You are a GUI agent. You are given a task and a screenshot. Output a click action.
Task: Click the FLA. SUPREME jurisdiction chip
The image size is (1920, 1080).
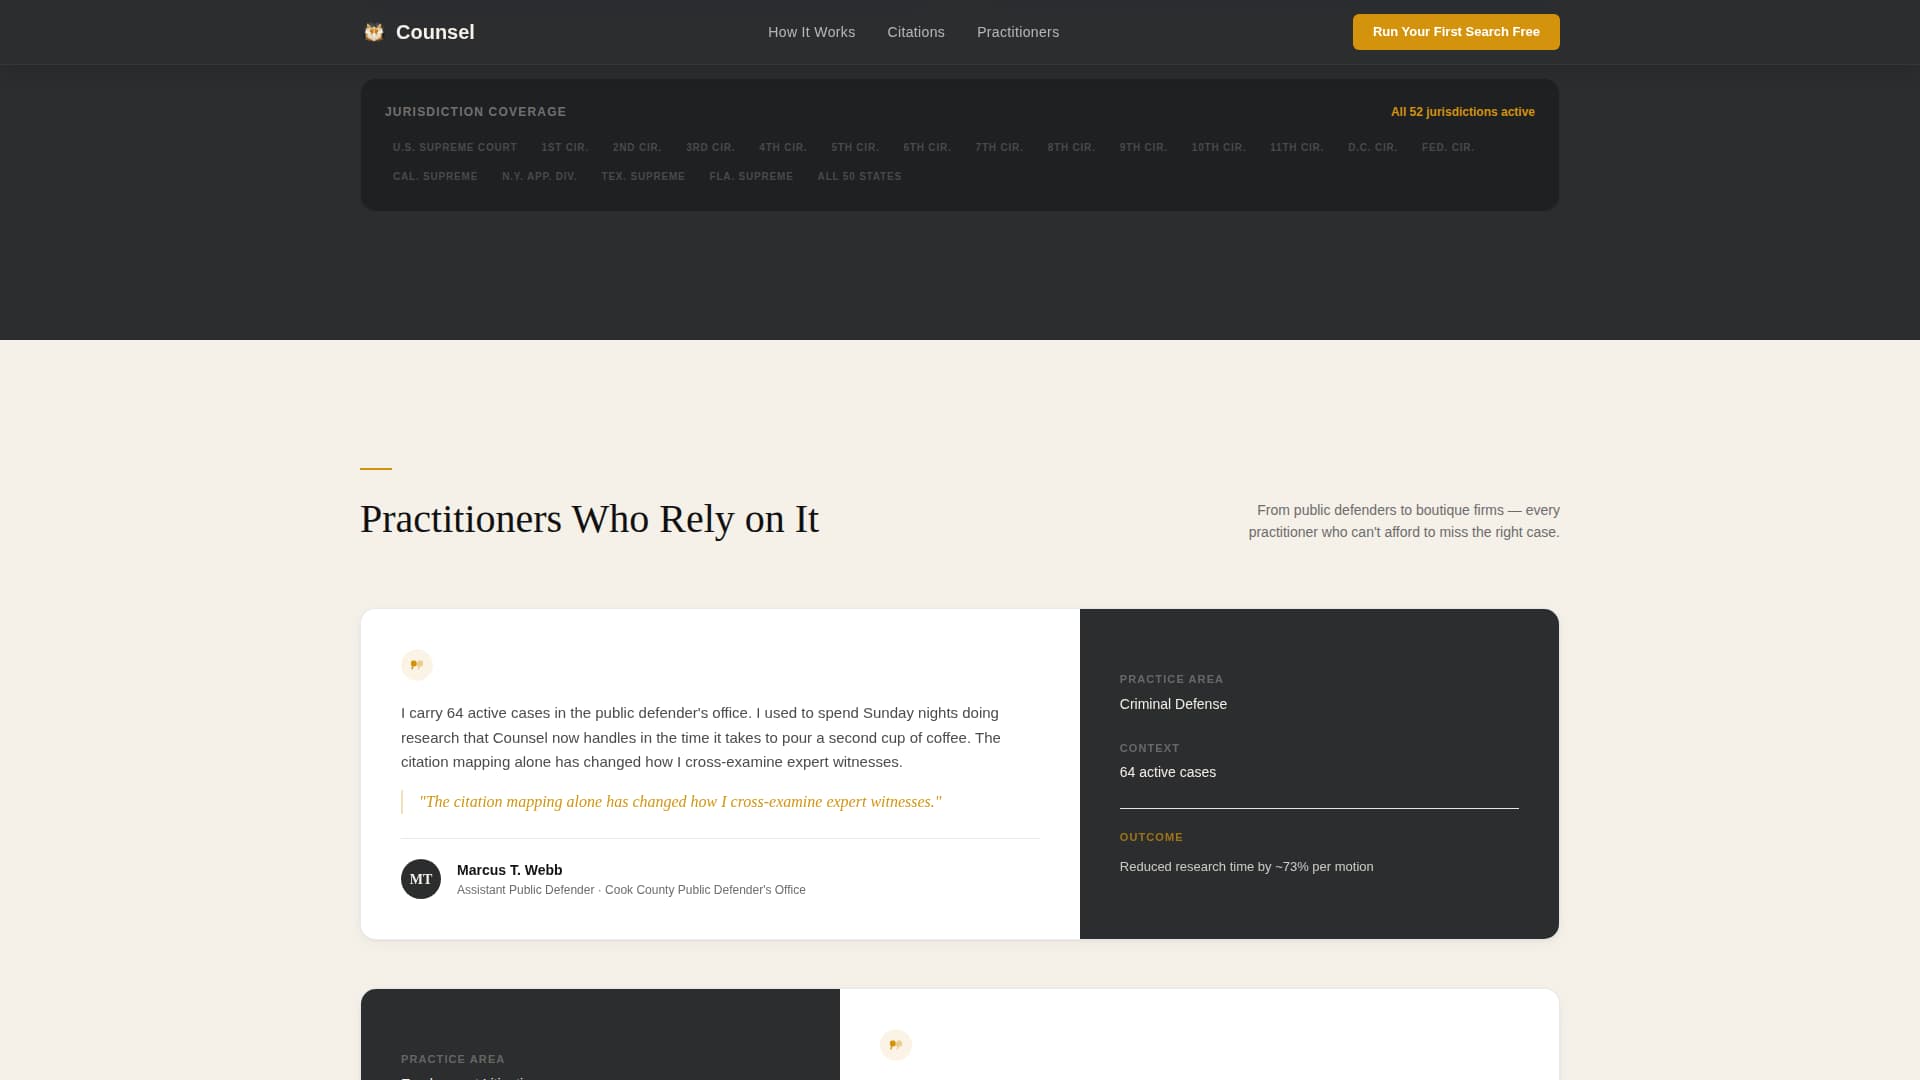[751, 176]
